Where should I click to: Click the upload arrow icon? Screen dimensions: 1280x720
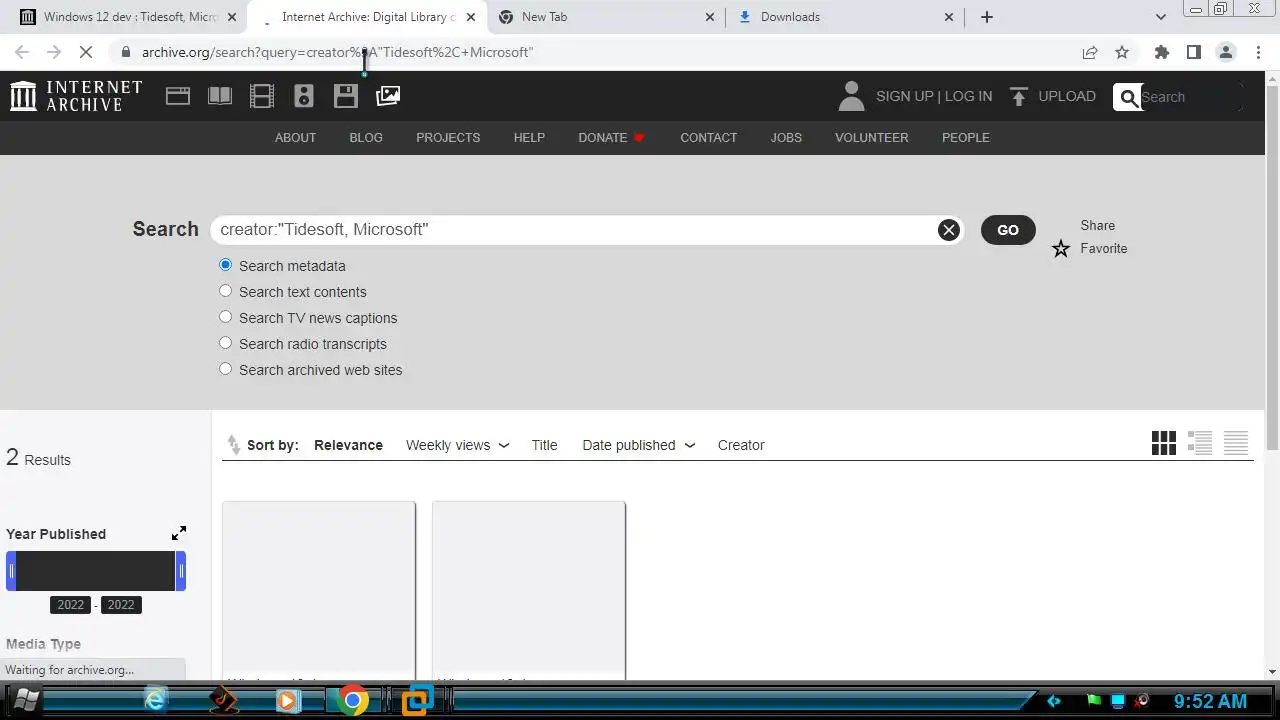1019,96
